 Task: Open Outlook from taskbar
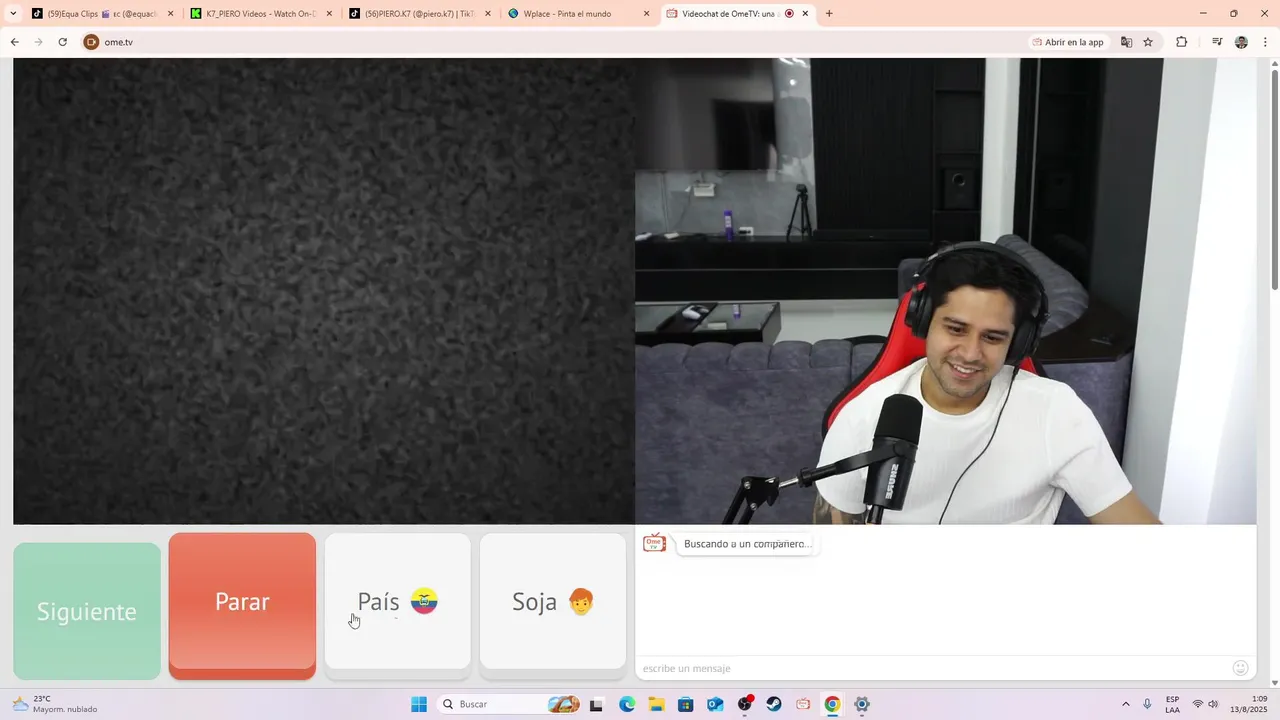click(715, 704)
